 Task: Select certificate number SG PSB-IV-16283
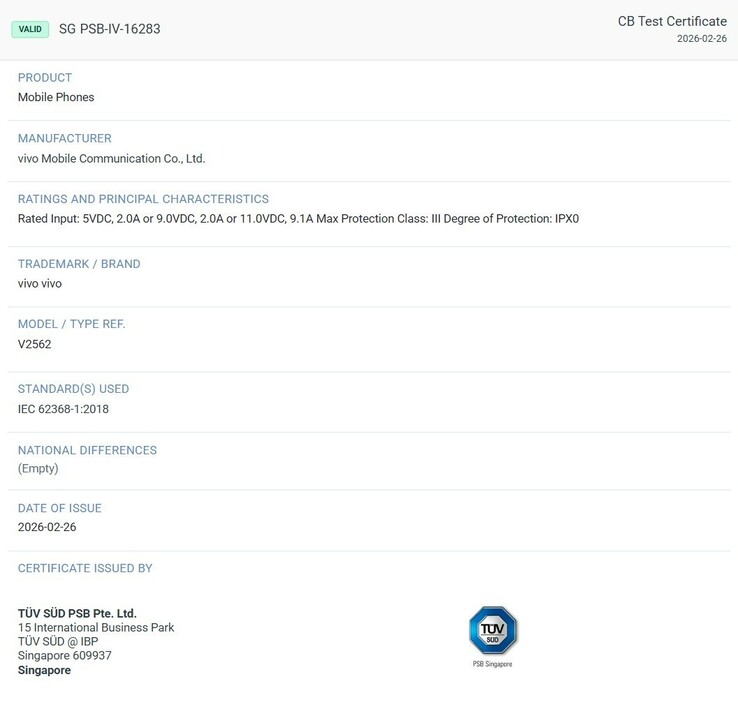[109, 29]
